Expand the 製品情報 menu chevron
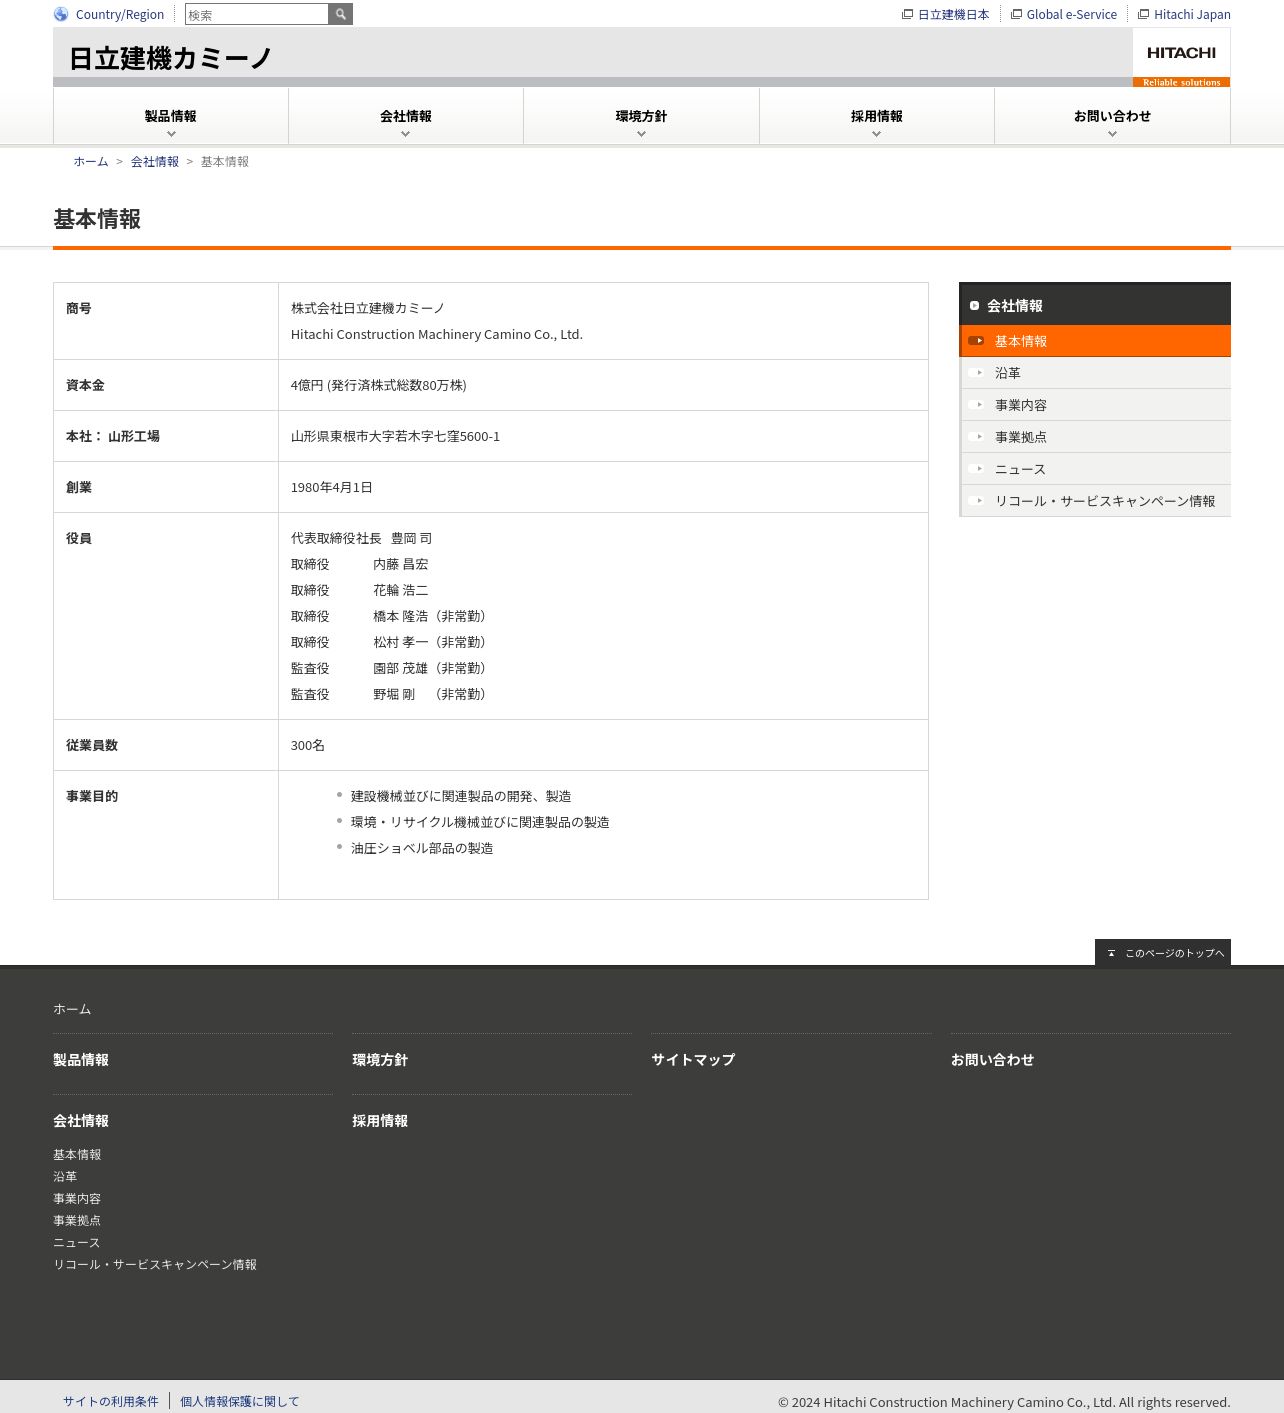This screenshot has height=1413, width=1284. pyautogui.click(x=171, y=134)
